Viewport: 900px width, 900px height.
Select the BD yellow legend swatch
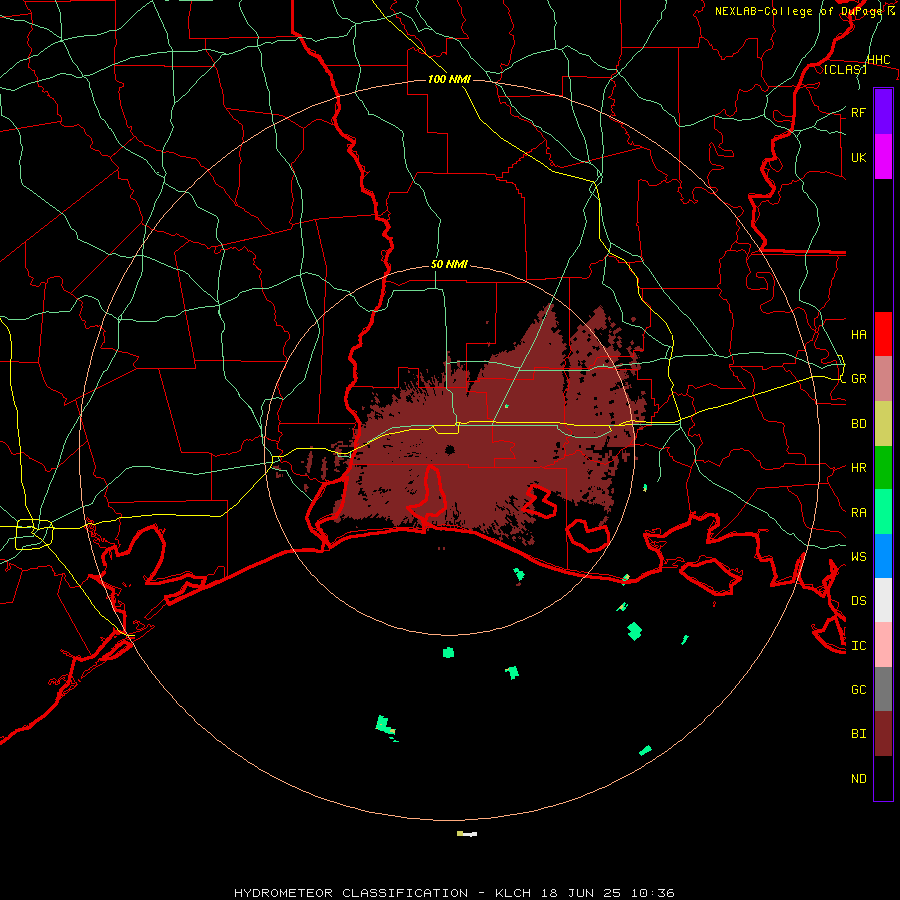(x=883, y=424)
